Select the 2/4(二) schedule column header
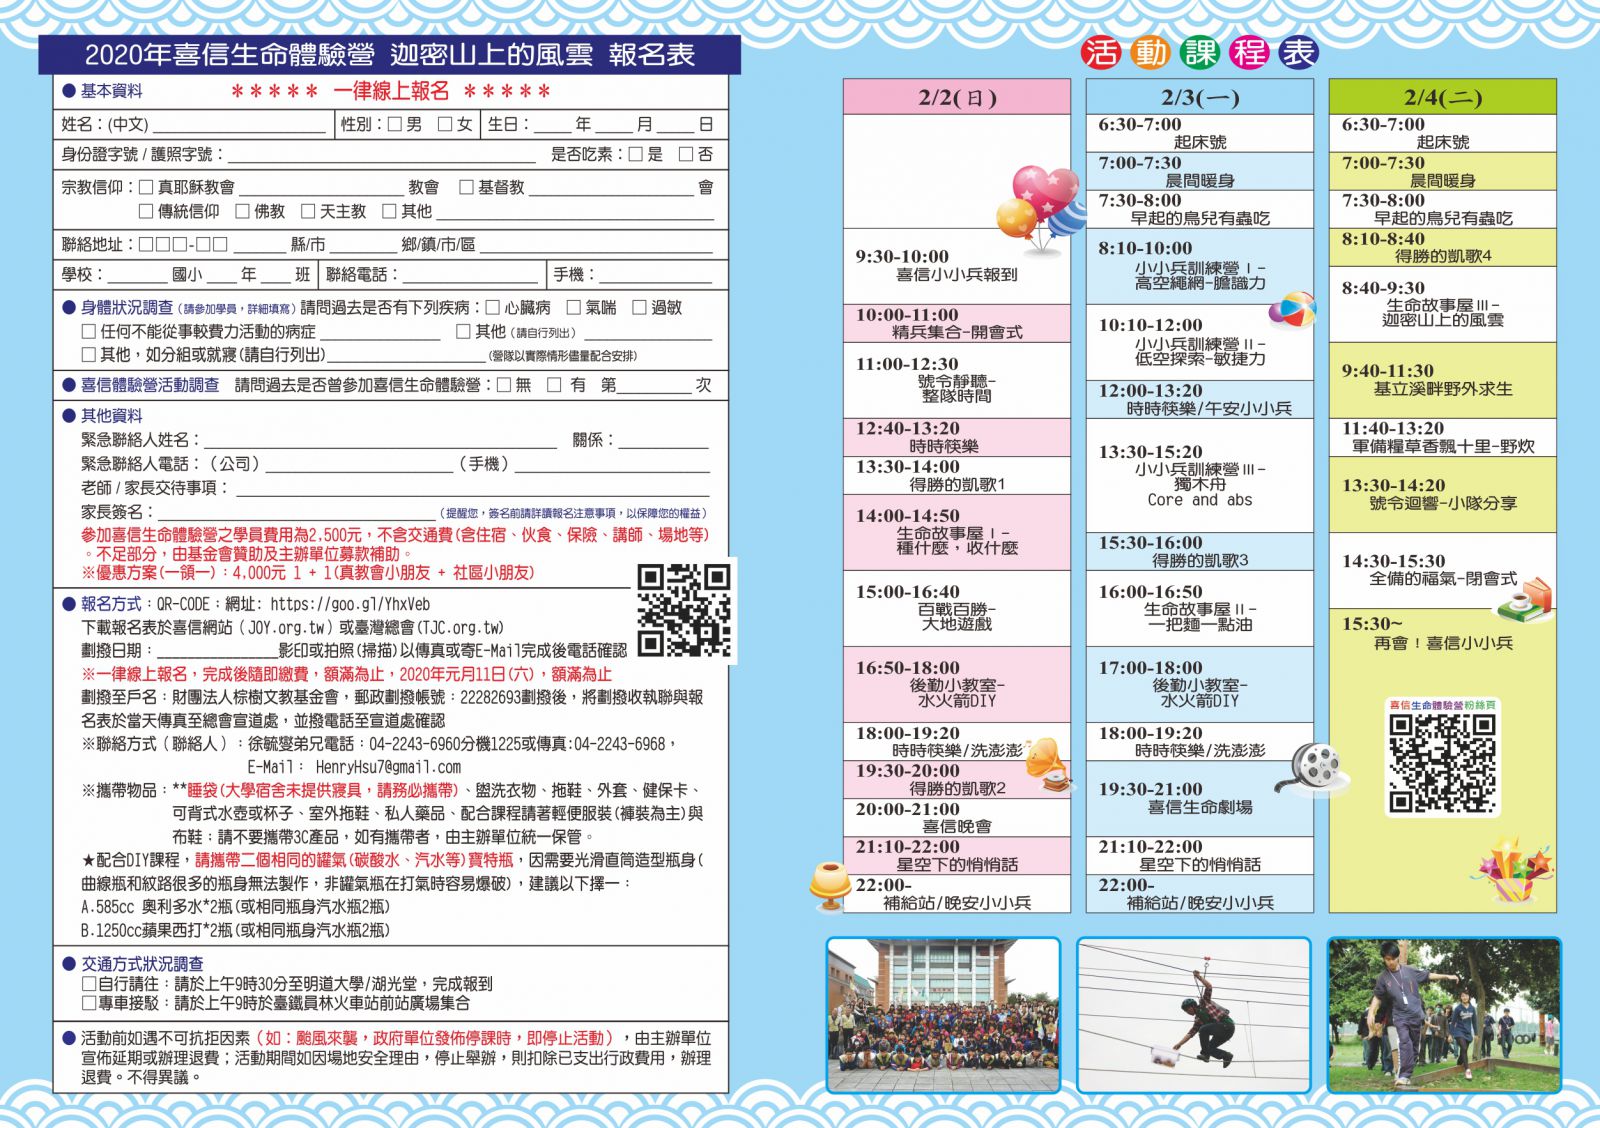 click(x=1442, y=98)
